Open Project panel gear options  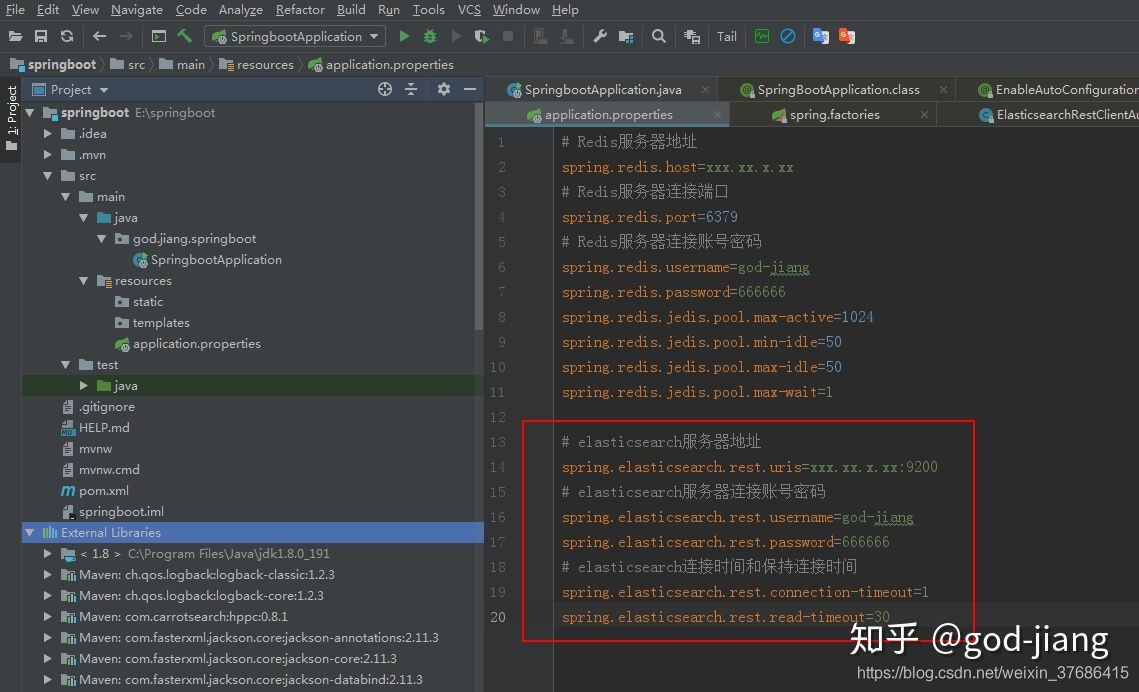point(444,89)
